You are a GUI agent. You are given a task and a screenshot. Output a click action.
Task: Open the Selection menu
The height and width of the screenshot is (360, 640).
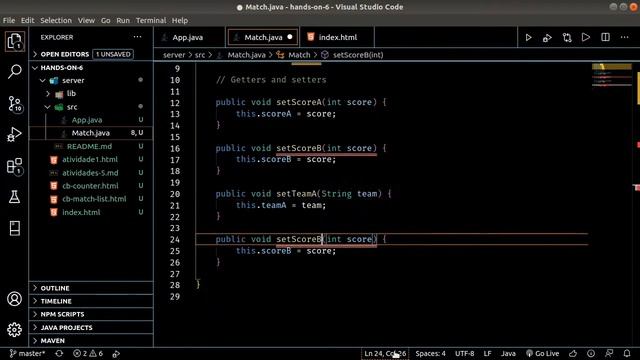click(56, 20)
